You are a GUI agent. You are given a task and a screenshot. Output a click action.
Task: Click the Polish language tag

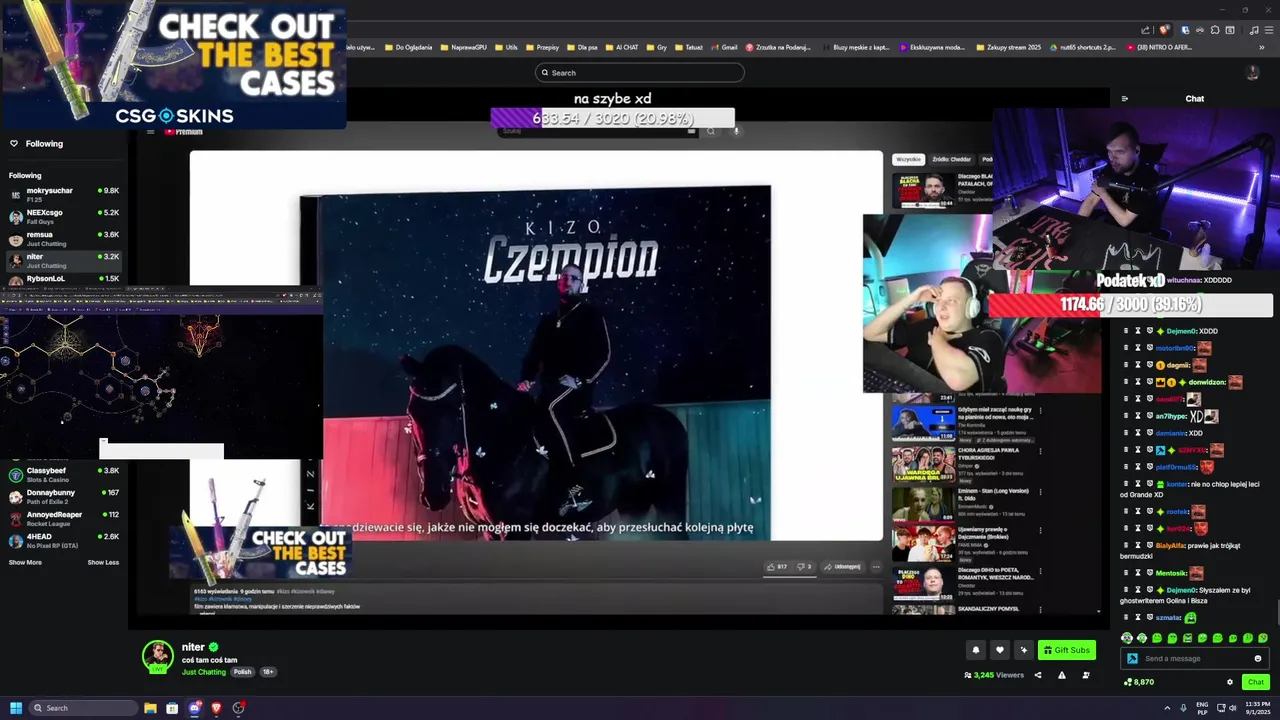(x=243, y=672)
